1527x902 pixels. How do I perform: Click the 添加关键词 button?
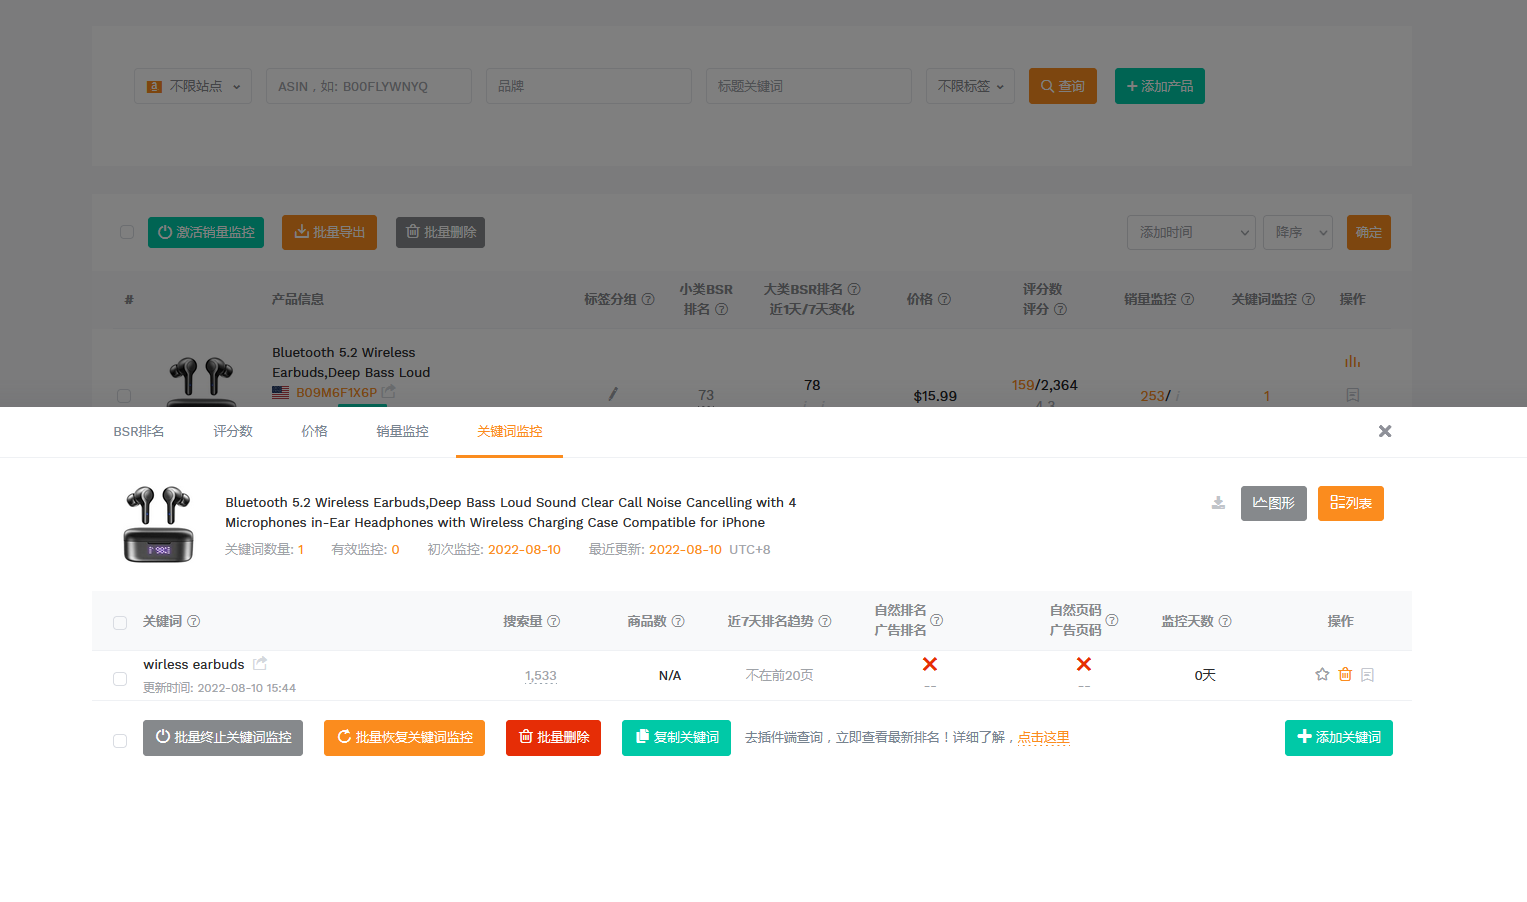pos(1338,738)
